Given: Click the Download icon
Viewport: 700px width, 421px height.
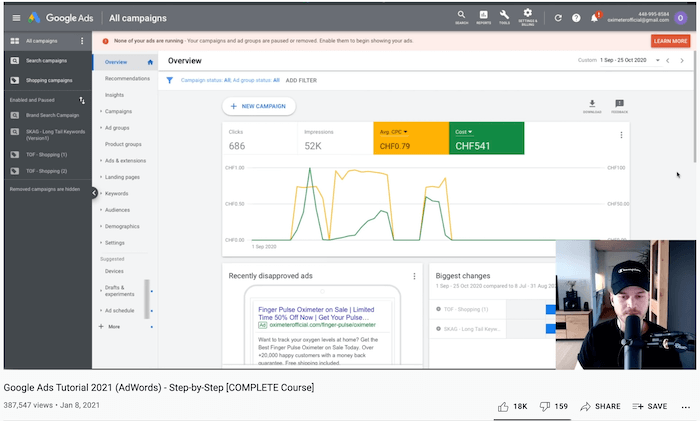Looking at the screenshot, I should [592, 106].
